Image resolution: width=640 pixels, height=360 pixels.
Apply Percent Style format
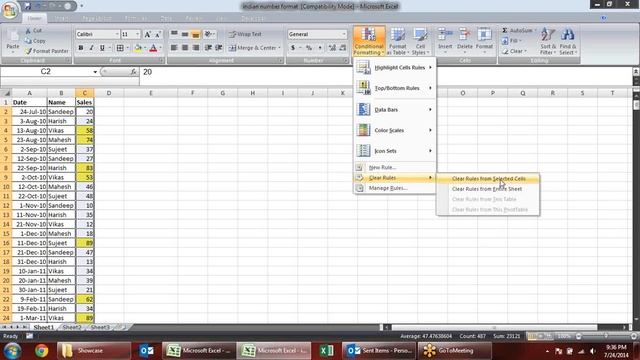(309, 48)
